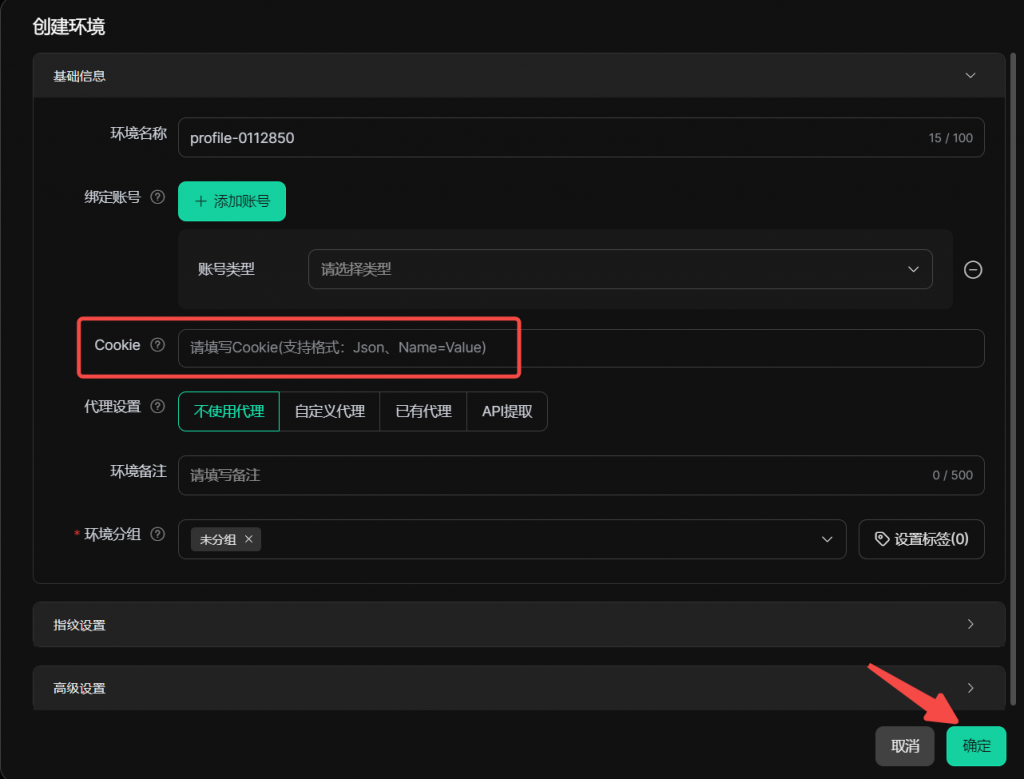Click the help icon beside 环境分组

[x=157, y=535]
